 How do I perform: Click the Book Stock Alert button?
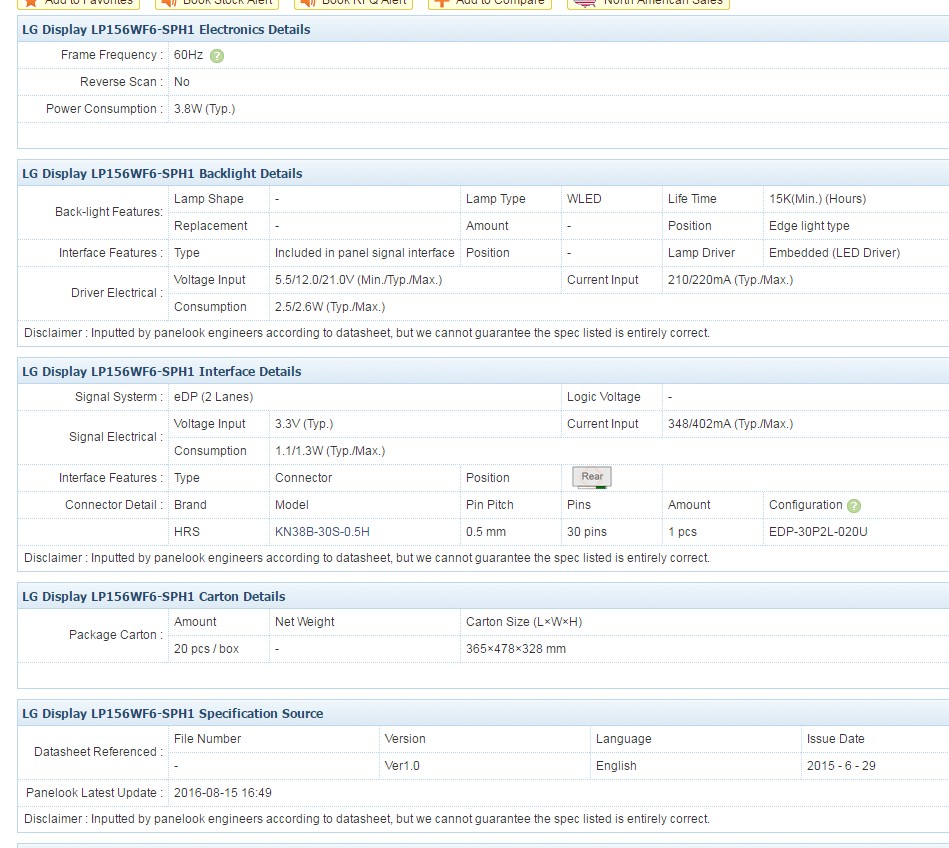tap(217, 2)
